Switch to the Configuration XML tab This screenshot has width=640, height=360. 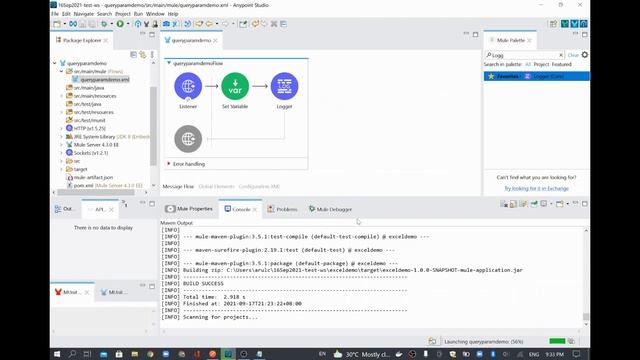pos(259,187)
